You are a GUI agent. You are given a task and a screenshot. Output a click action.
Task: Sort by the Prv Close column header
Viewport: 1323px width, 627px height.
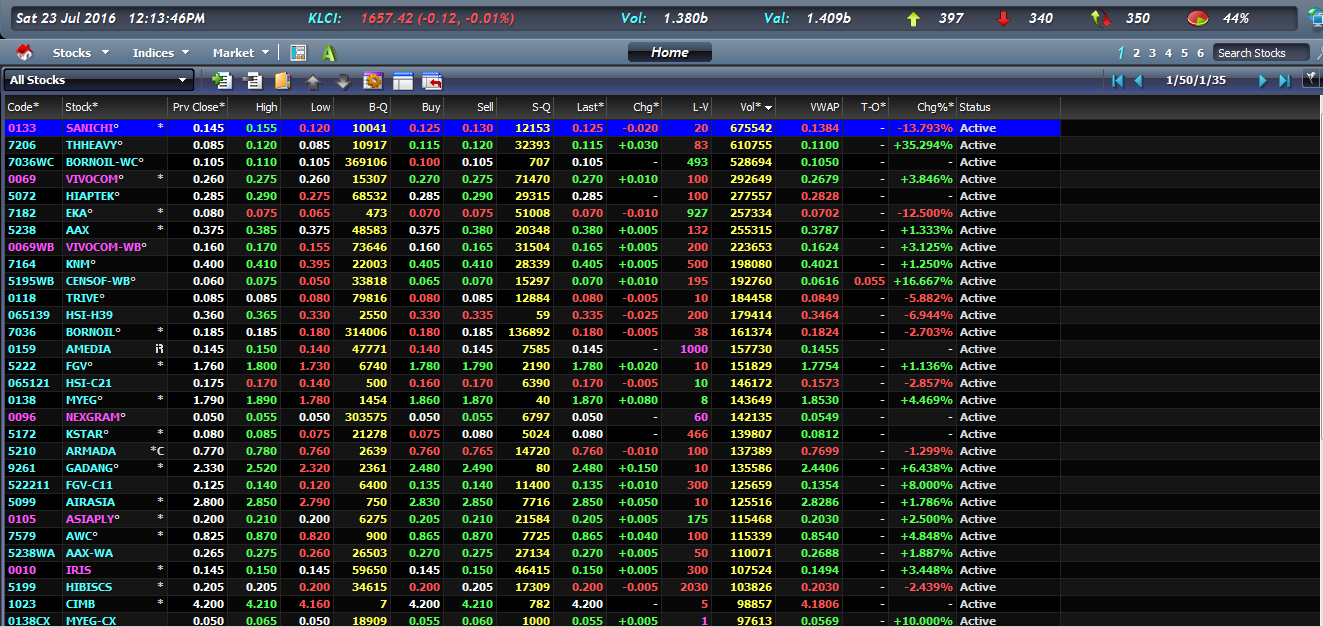point(199,107)
